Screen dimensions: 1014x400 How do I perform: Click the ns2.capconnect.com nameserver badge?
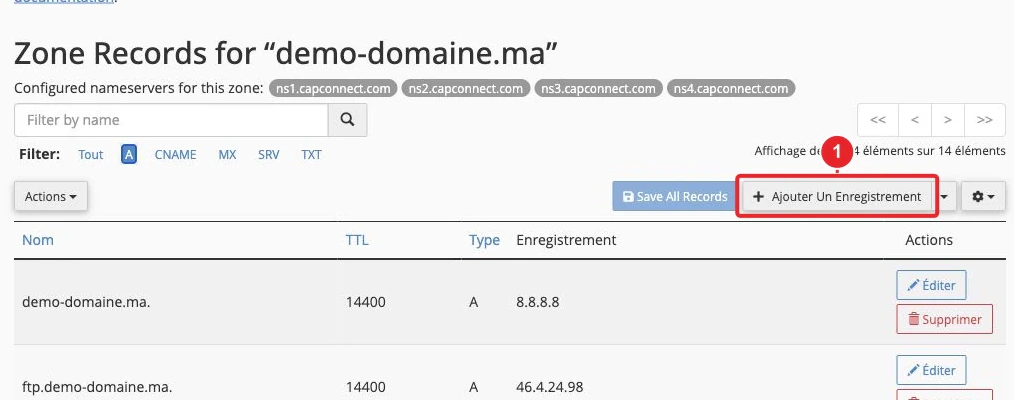[466, 89]
